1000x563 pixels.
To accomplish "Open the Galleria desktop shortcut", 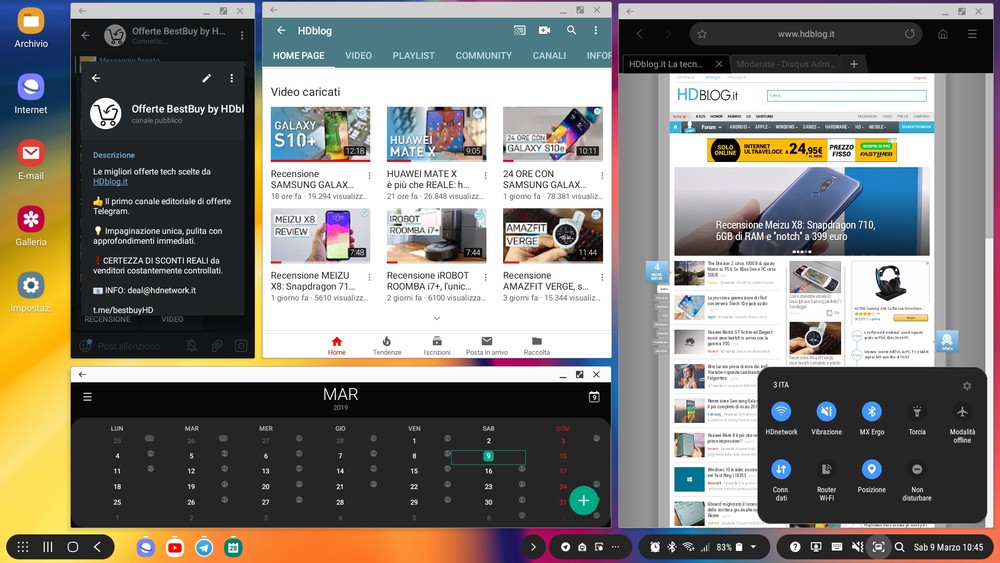I will pos(31,226).
